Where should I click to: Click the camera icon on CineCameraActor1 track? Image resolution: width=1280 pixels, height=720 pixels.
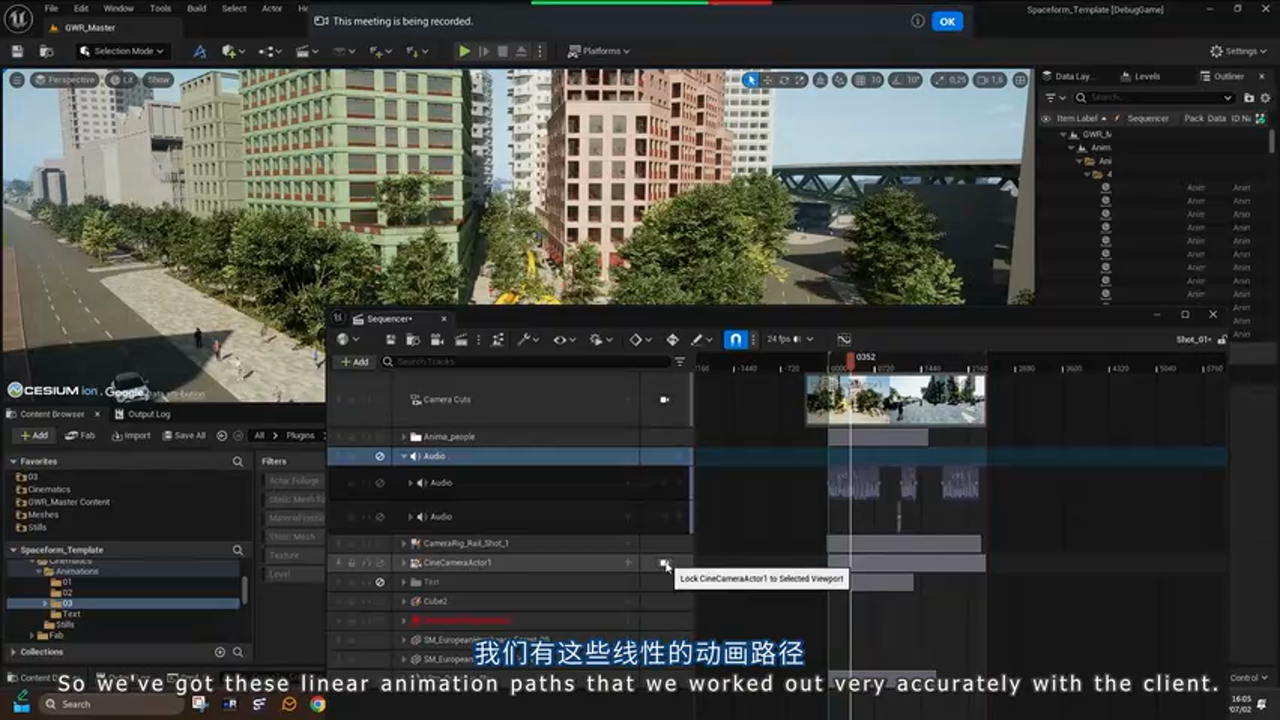pyautogui.click(x=665, y=563)
